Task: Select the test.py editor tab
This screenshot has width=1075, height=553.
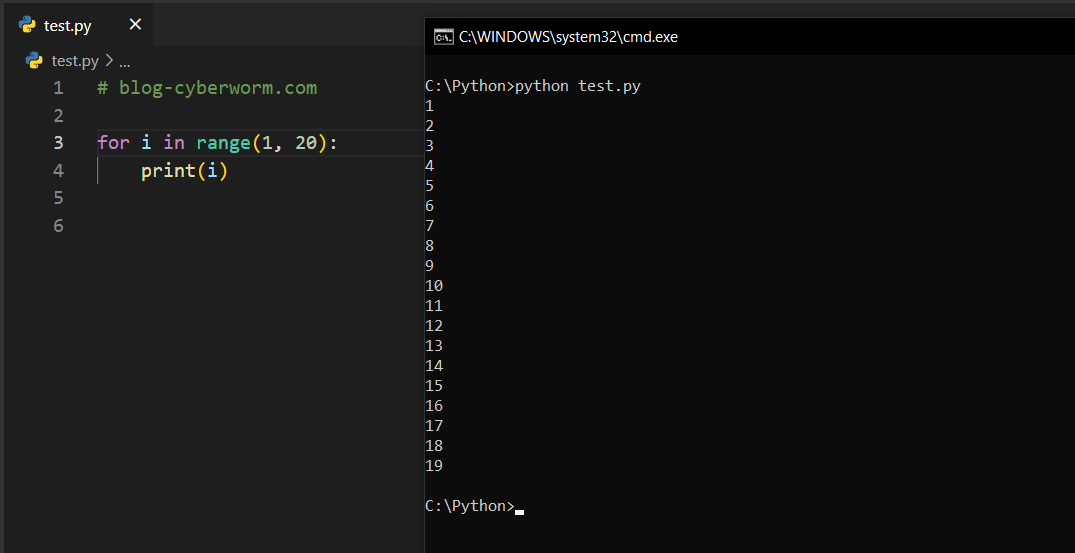Action: pos(67,25)
